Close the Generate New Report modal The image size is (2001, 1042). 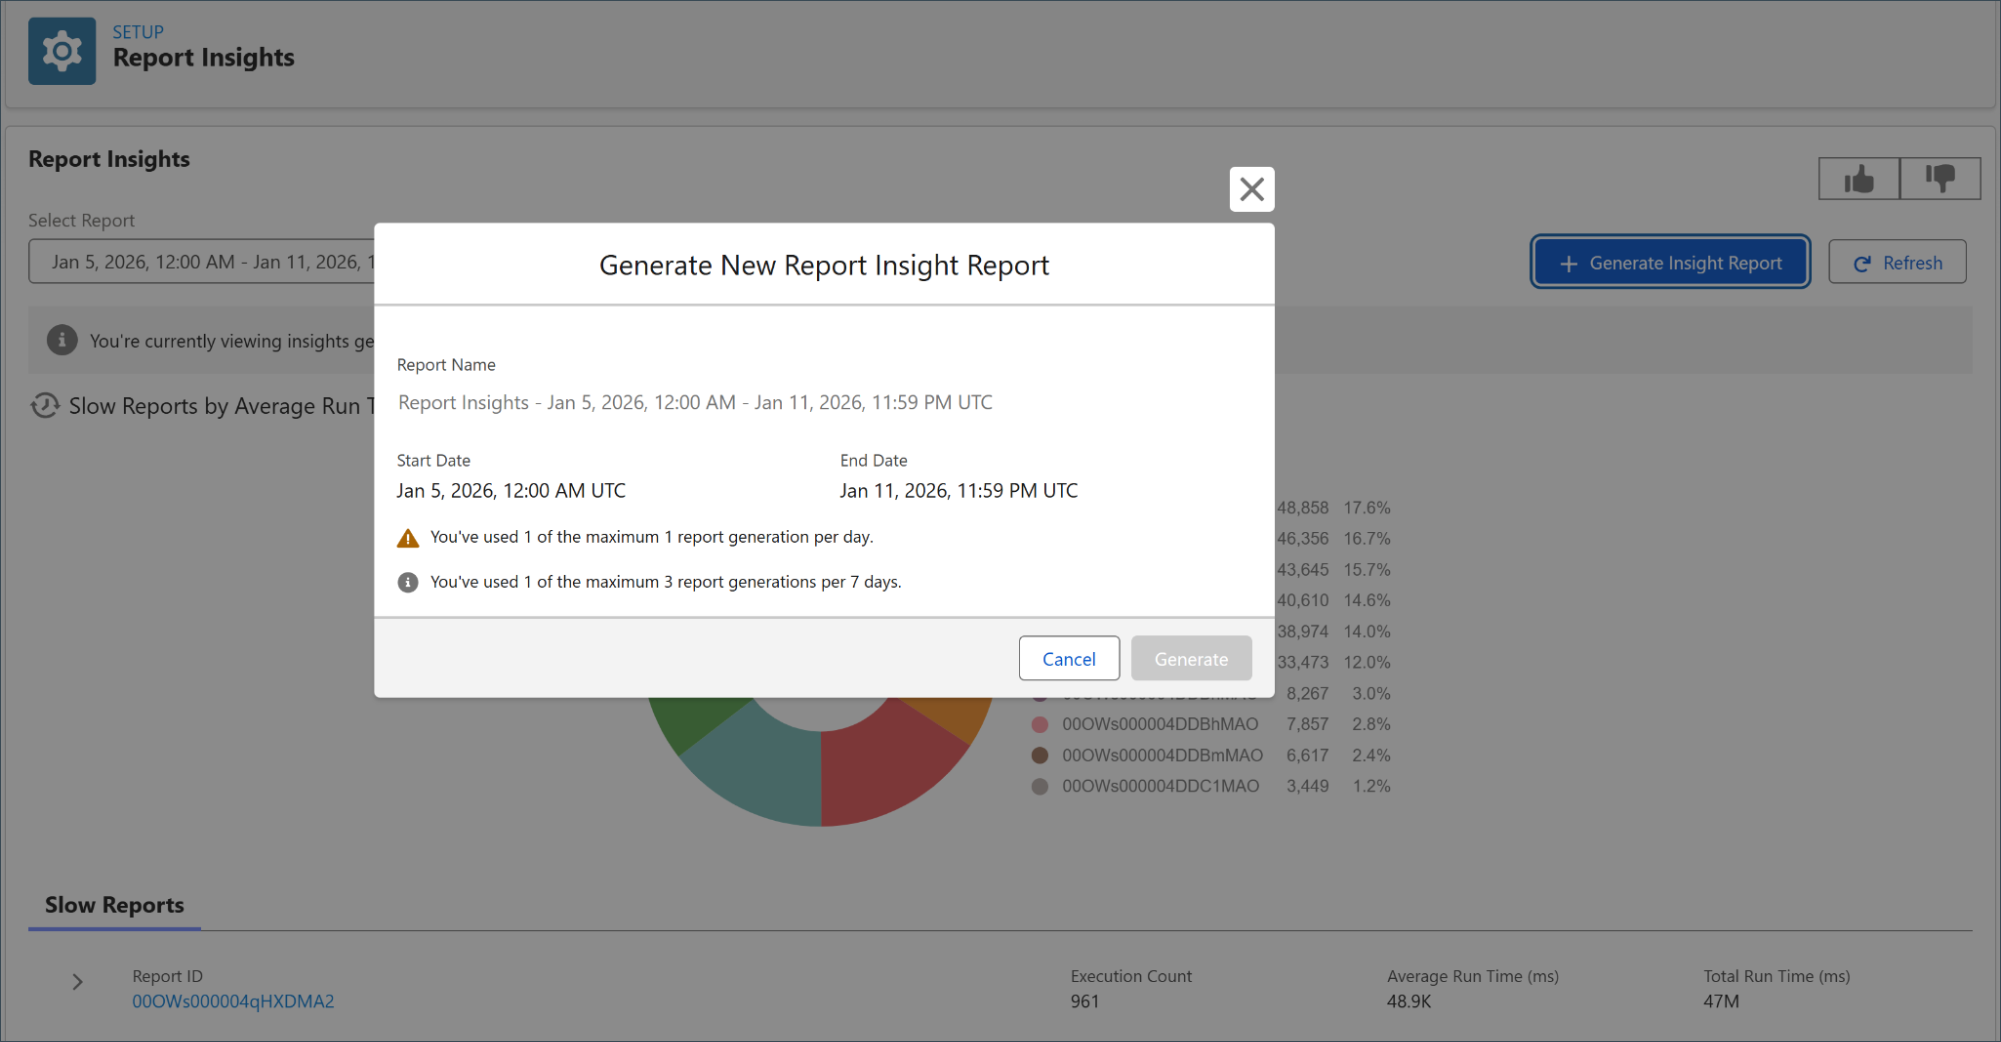[x=1251, y=189]
